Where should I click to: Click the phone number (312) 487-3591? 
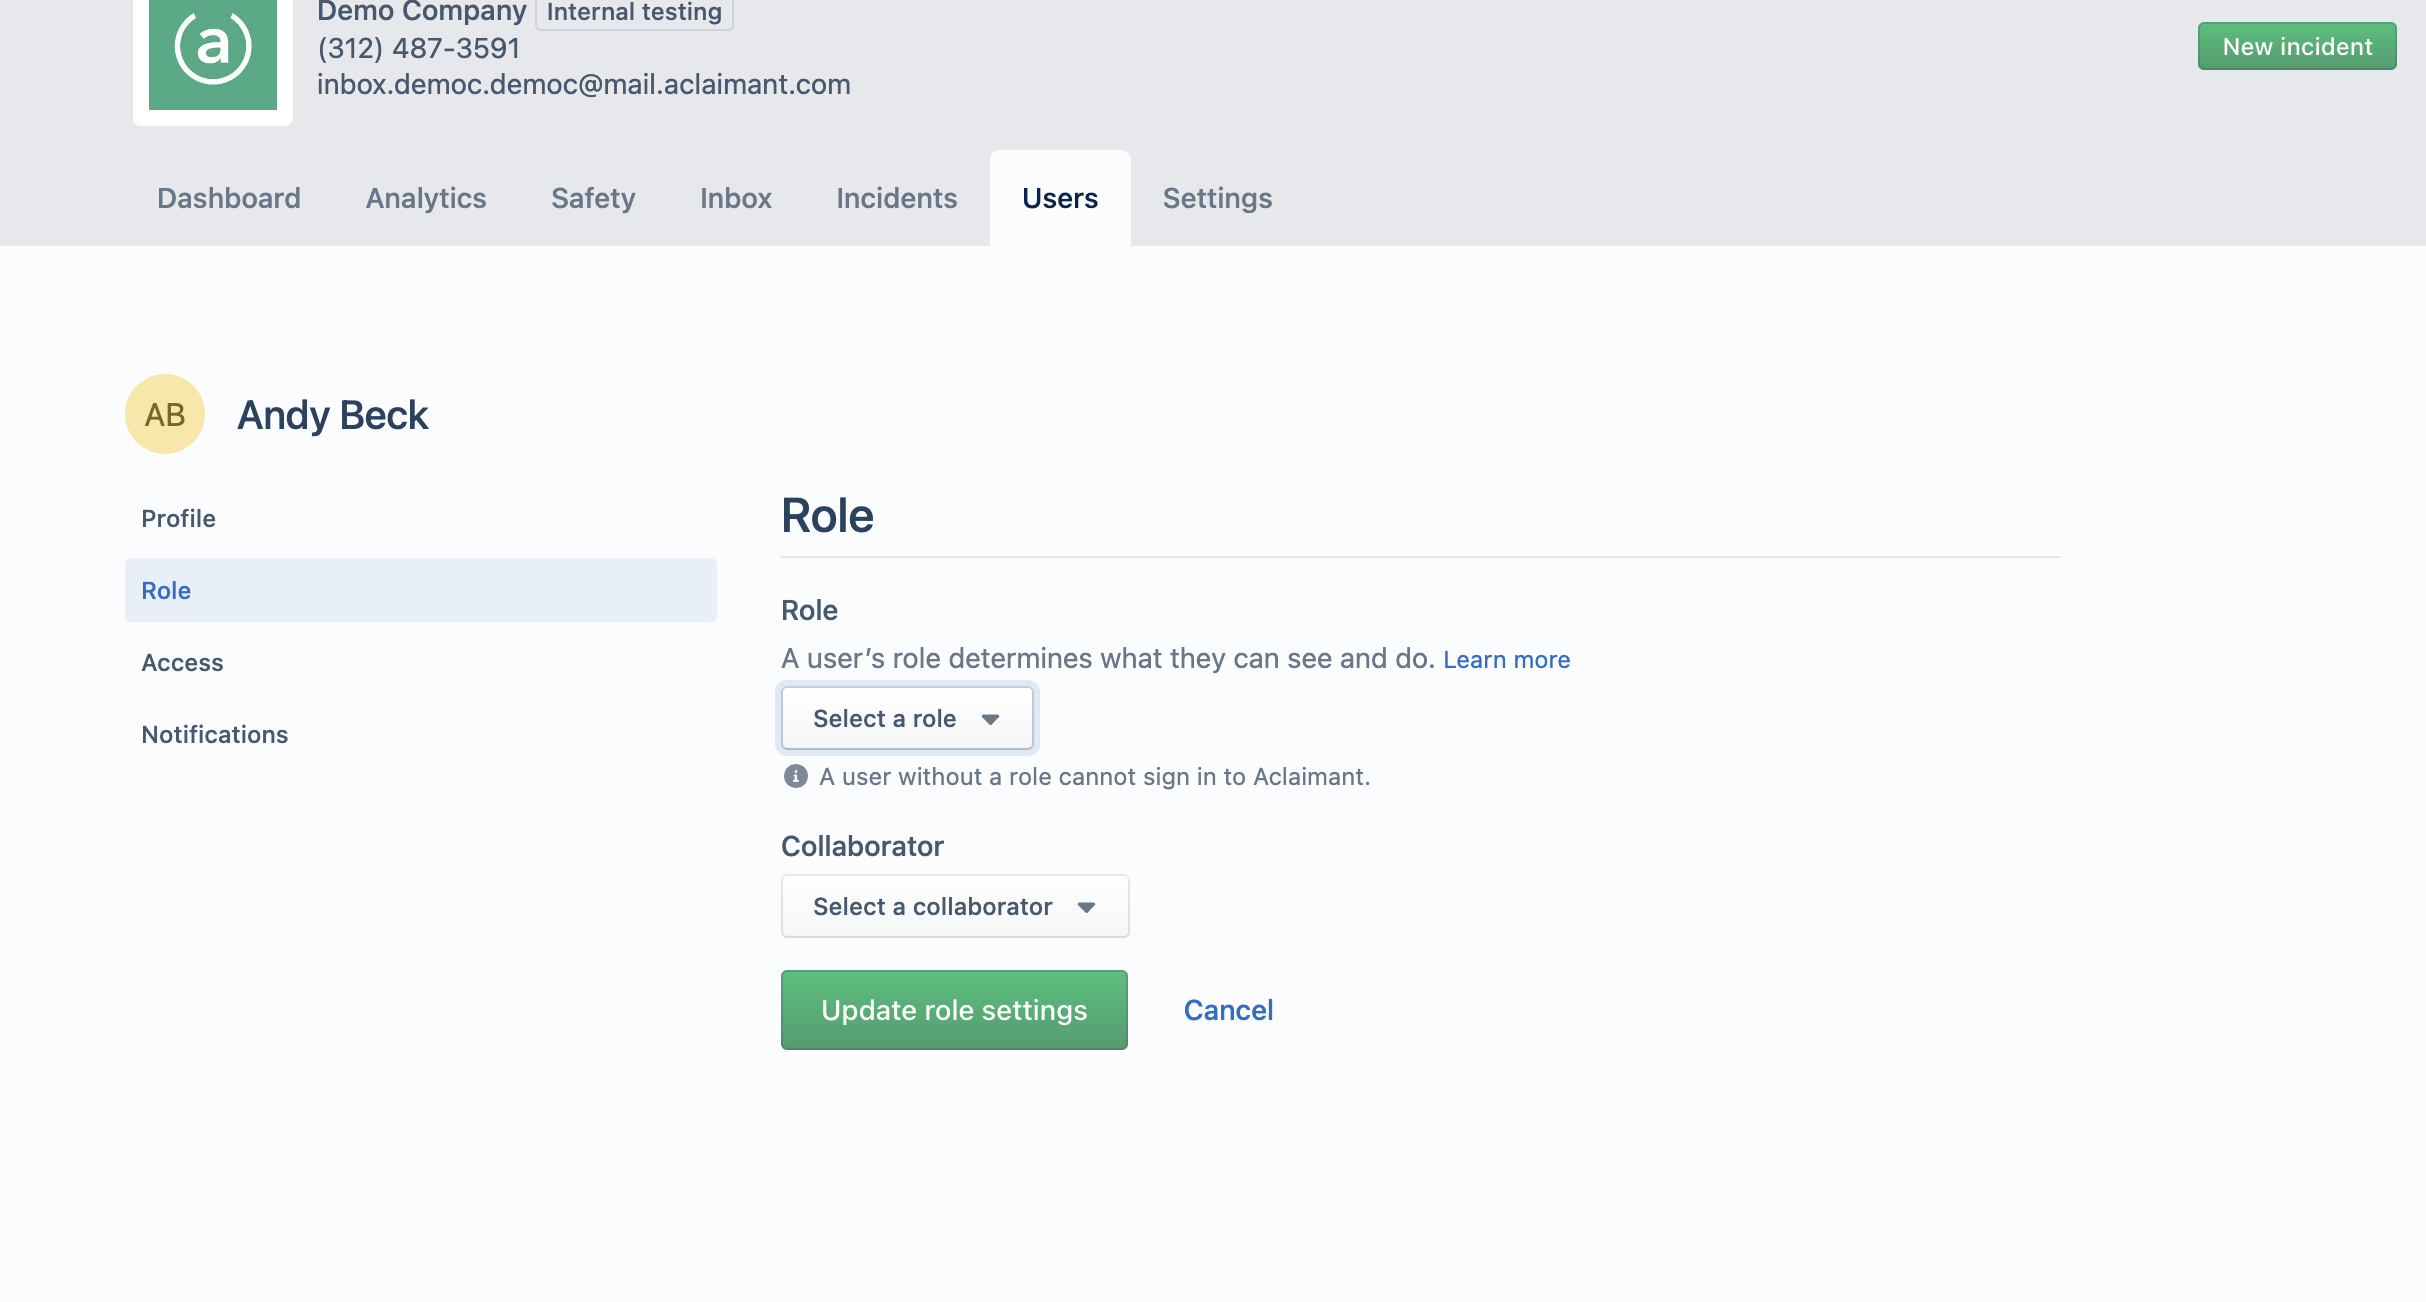pos(419,48)
